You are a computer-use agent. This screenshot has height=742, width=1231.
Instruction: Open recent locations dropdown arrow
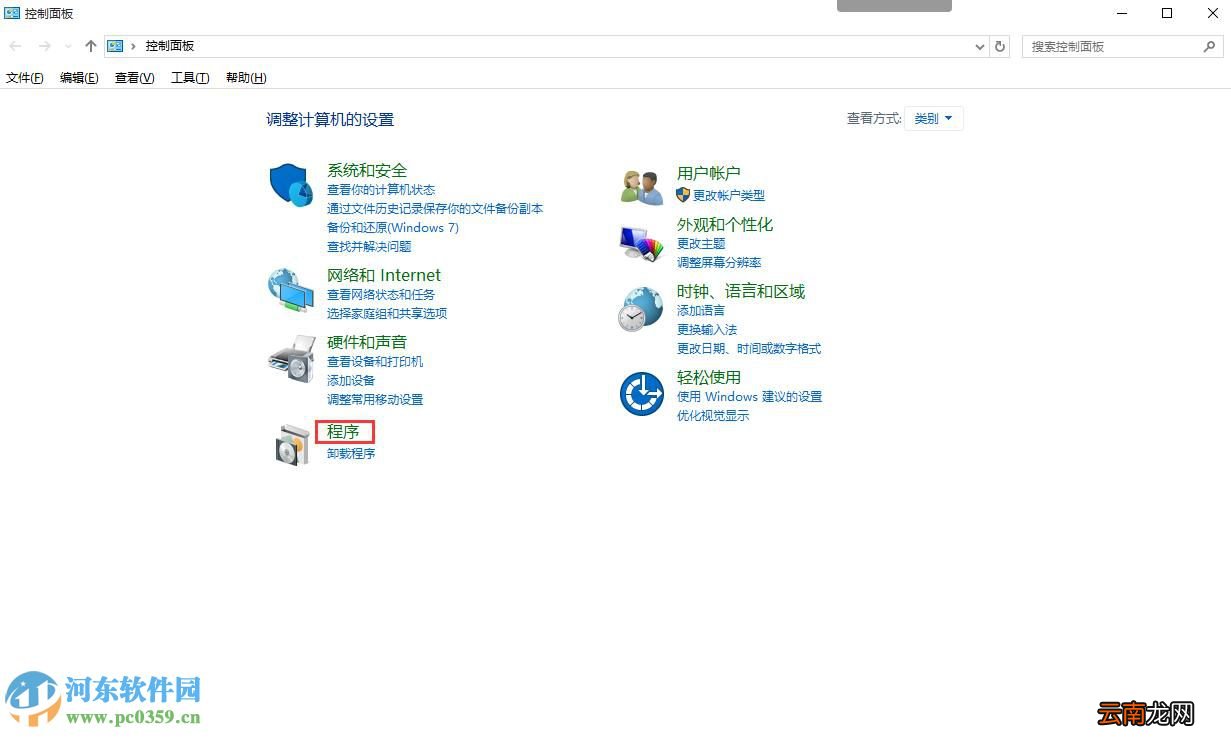[x=68, y=46]
